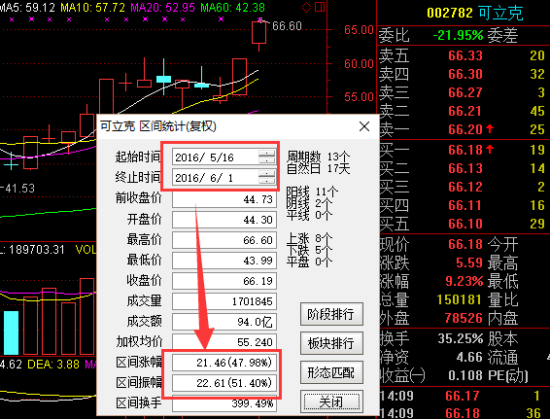
Task: Click the 买一 price 66.18
Action: [465, 150]
